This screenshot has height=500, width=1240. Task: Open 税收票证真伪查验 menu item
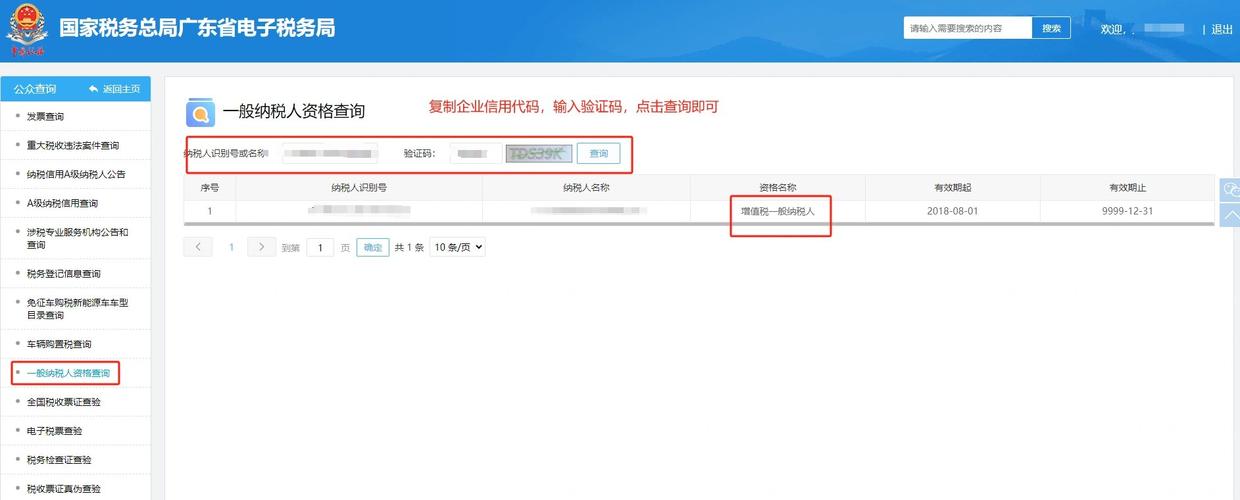tap(64, 489)
